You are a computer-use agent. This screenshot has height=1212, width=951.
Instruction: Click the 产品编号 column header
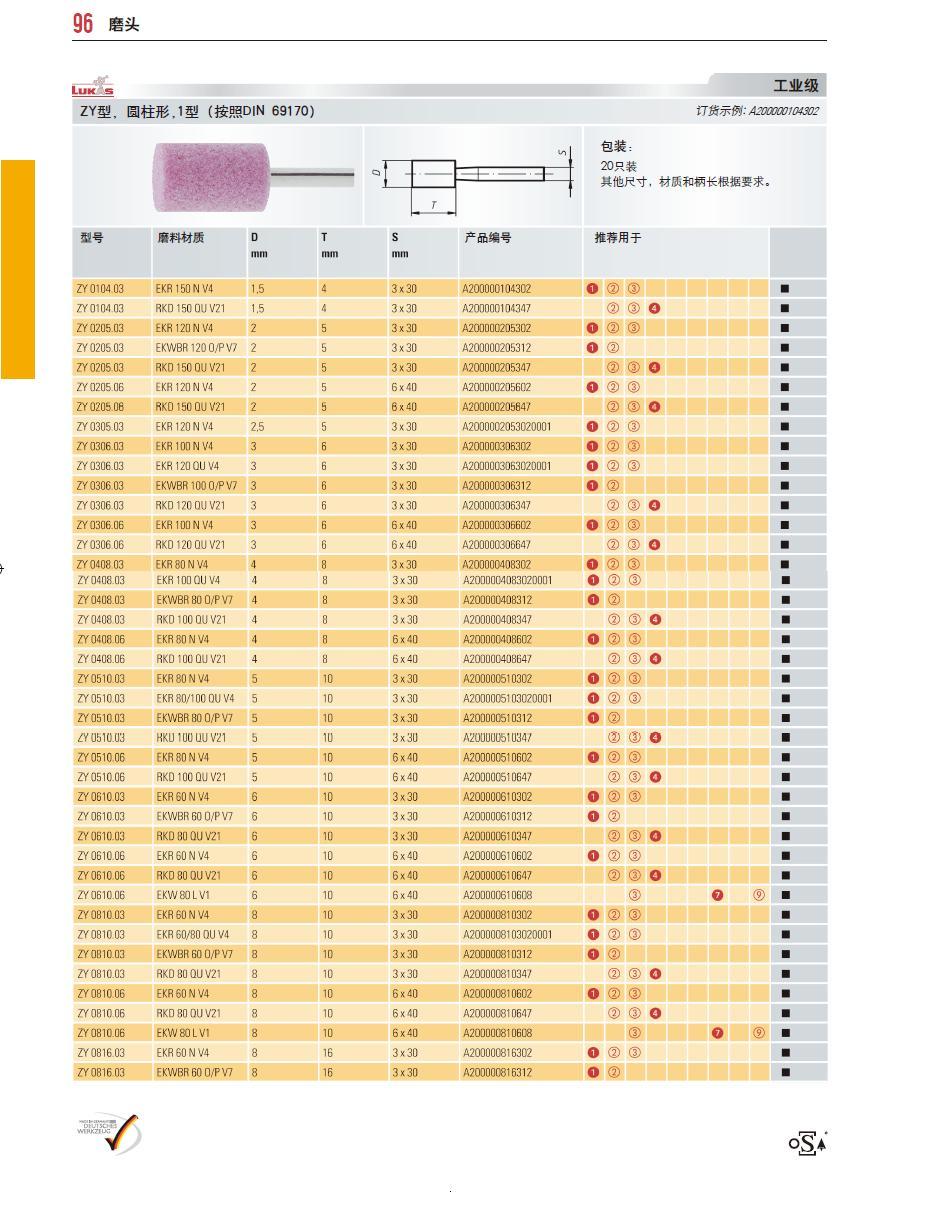tap(488, 238)
